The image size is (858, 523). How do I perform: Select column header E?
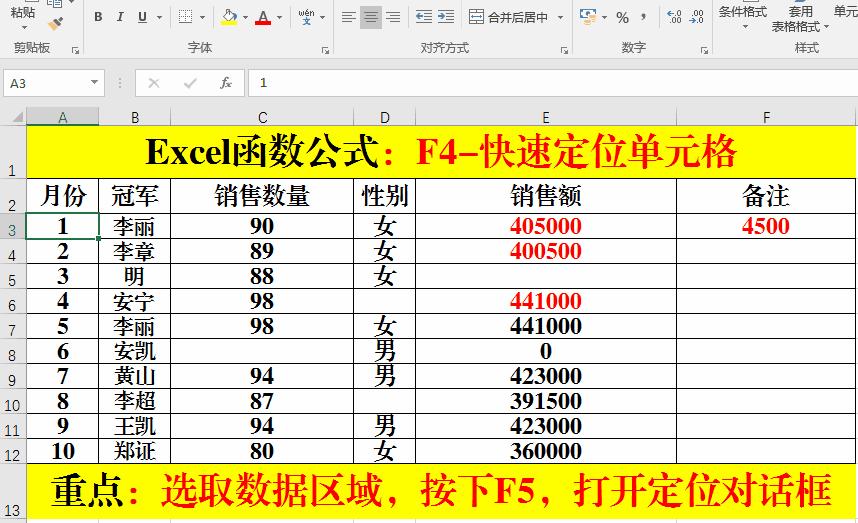[x=546, y=117]
